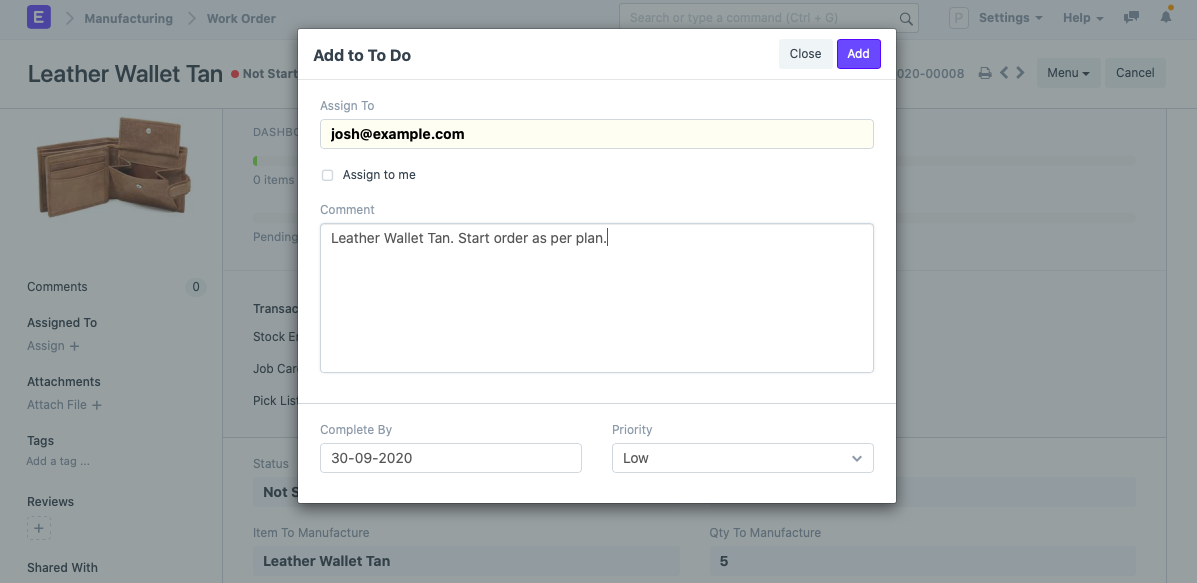Click the add review plus icon
This screenshot has height=583, width=1197.
pyautogui.click(x=39, y=528)
